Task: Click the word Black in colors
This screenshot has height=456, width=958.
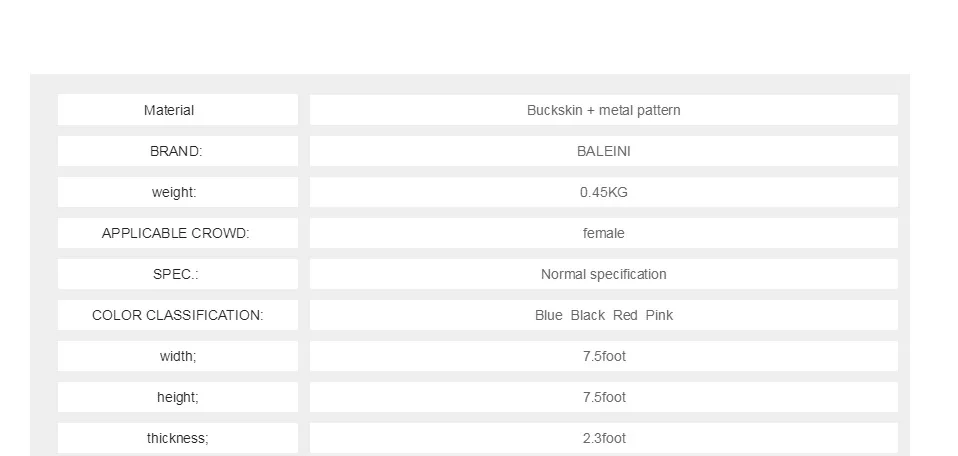Action: click(x=588, y=315)
